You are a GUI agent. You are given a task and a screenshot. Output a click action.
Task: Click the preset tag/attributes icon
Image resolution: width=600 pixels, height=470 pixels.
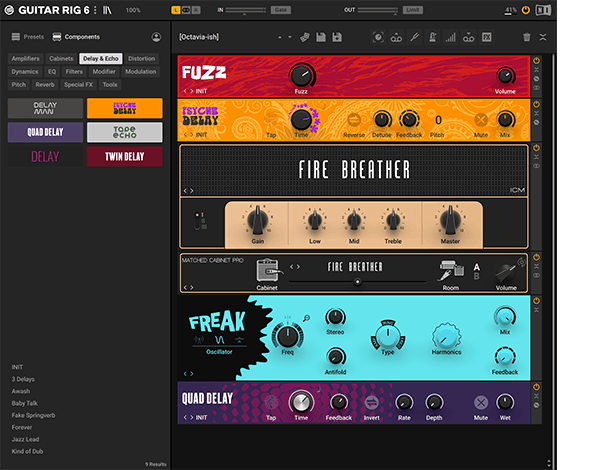305,37
